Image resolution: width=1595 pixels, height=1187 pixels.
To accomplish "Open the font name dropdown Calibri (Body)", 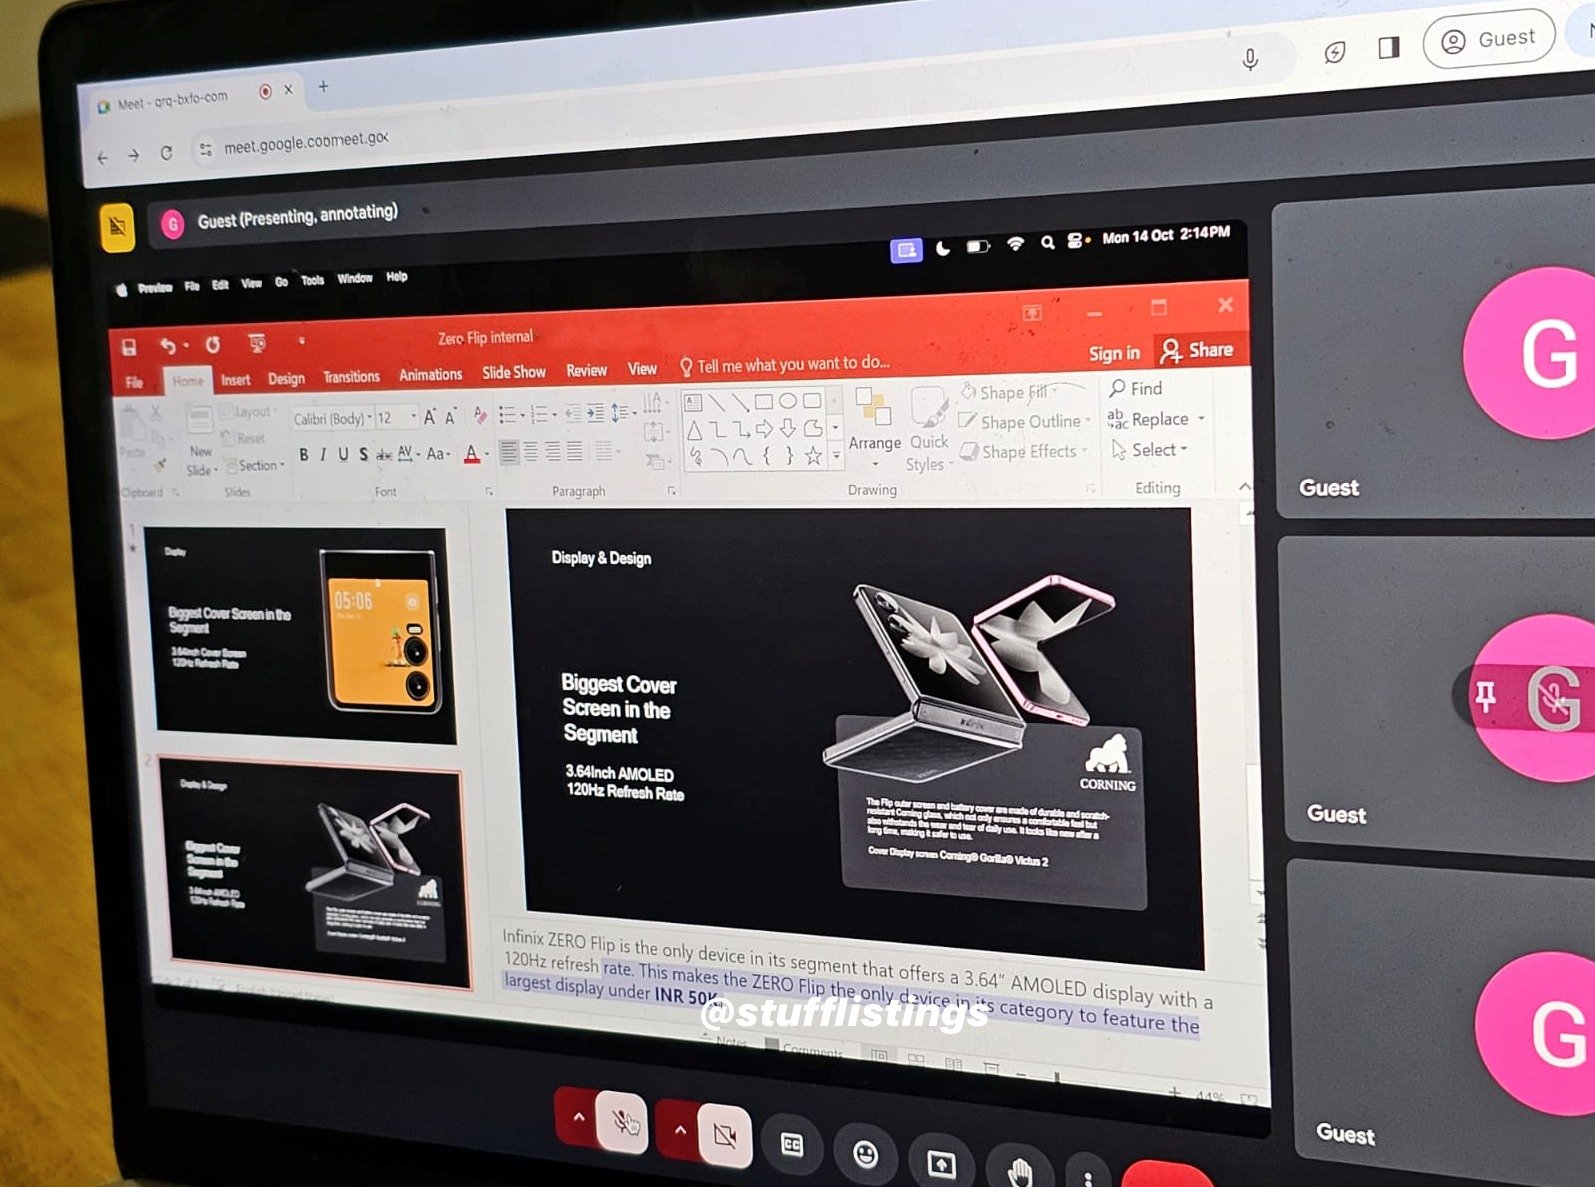I will (333, 419).
